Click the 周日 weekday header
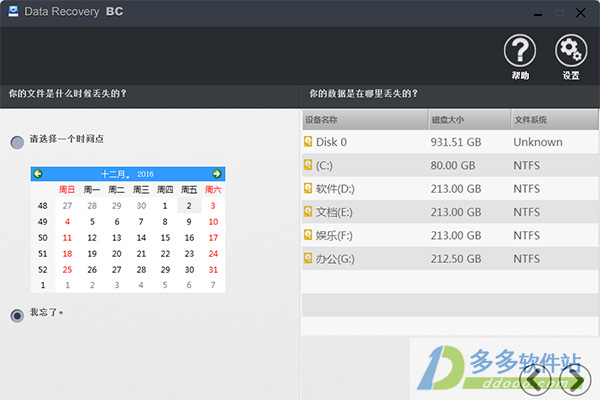The height and width of the screenshot is (400, 600). coord(67,189)
